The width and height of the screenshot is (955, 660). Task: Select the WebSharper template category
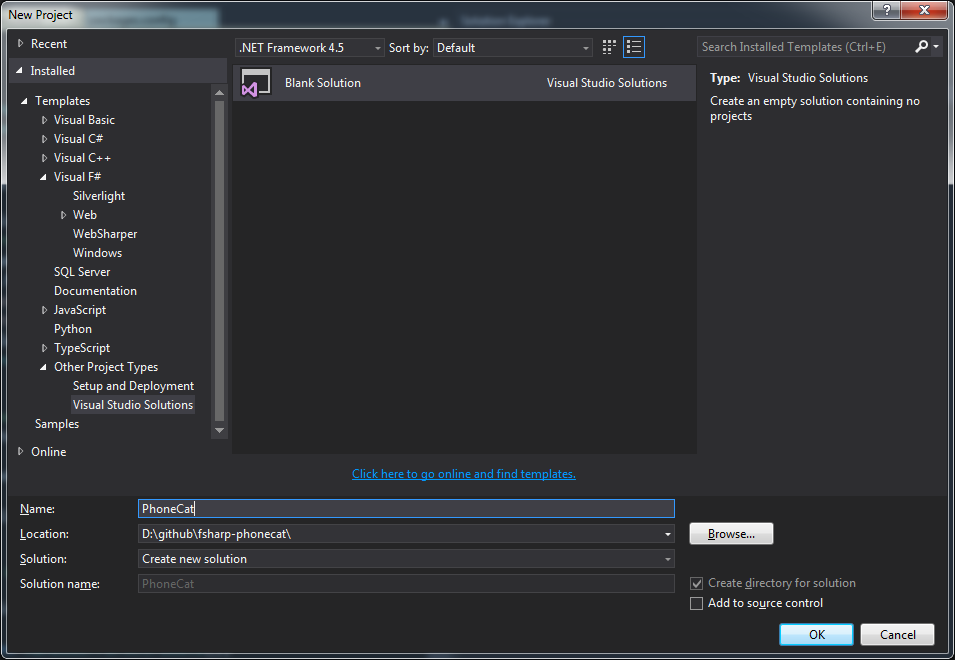click(105, 234)
